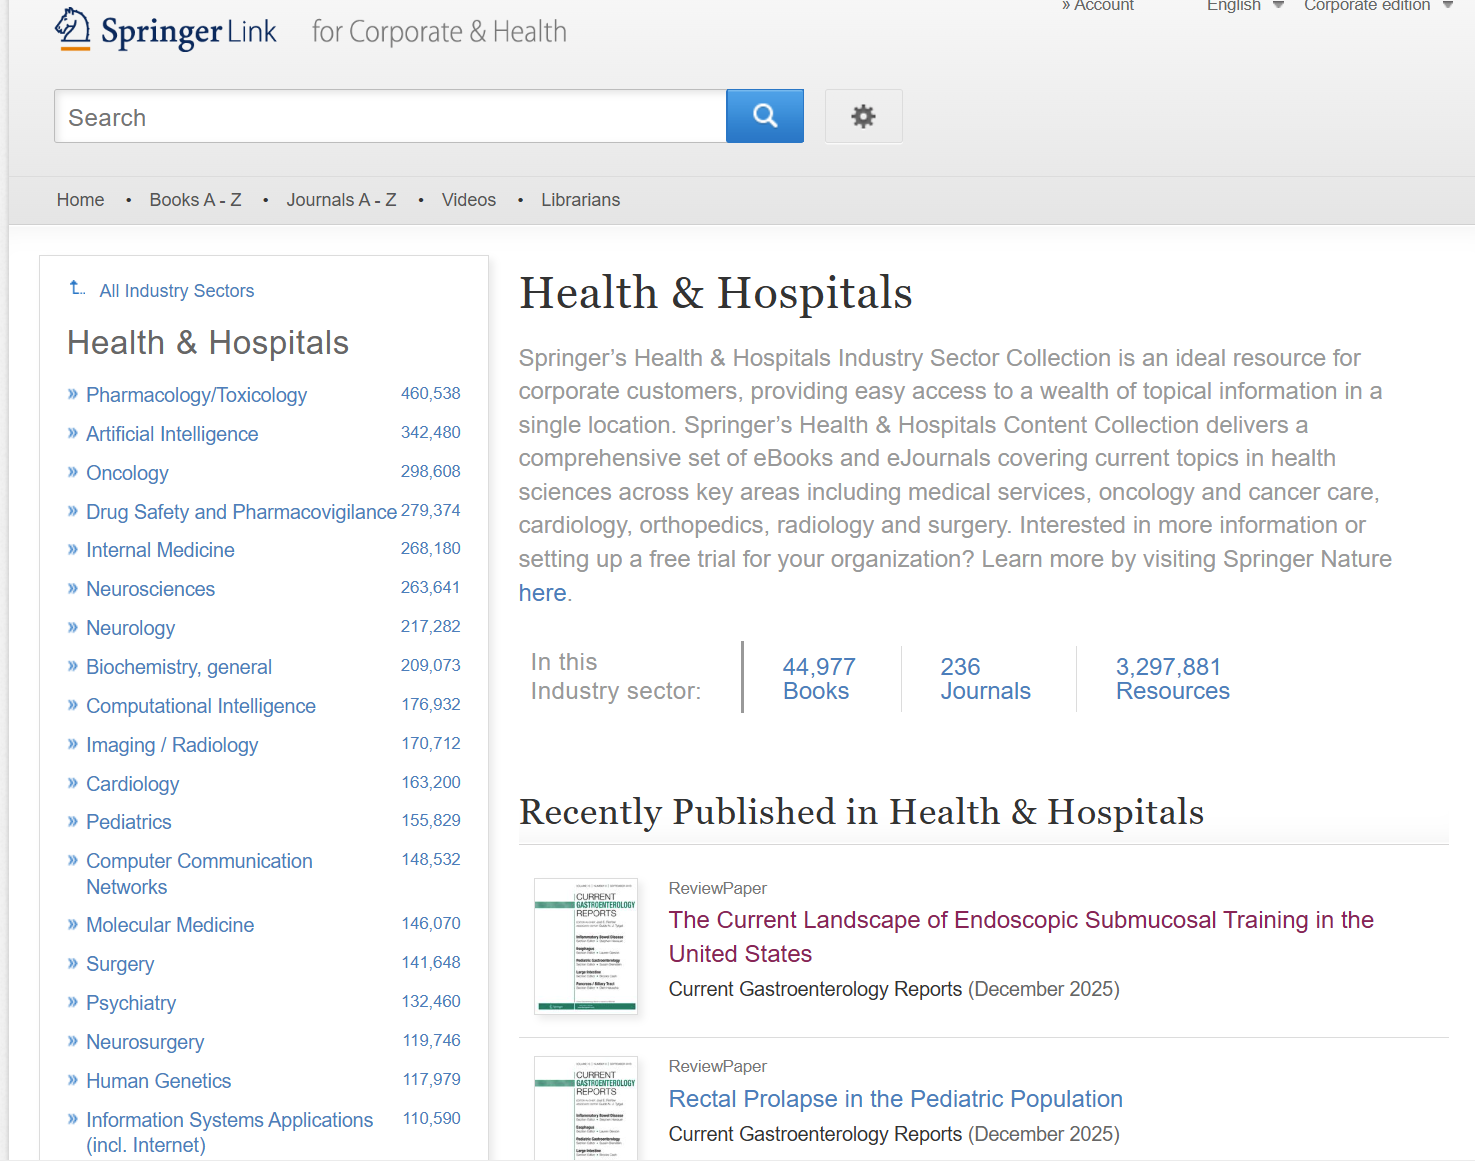Open Rectal Prolapse in Pediatric Population article
The image size is (1475, 1161).
(x=895, y=1099)
